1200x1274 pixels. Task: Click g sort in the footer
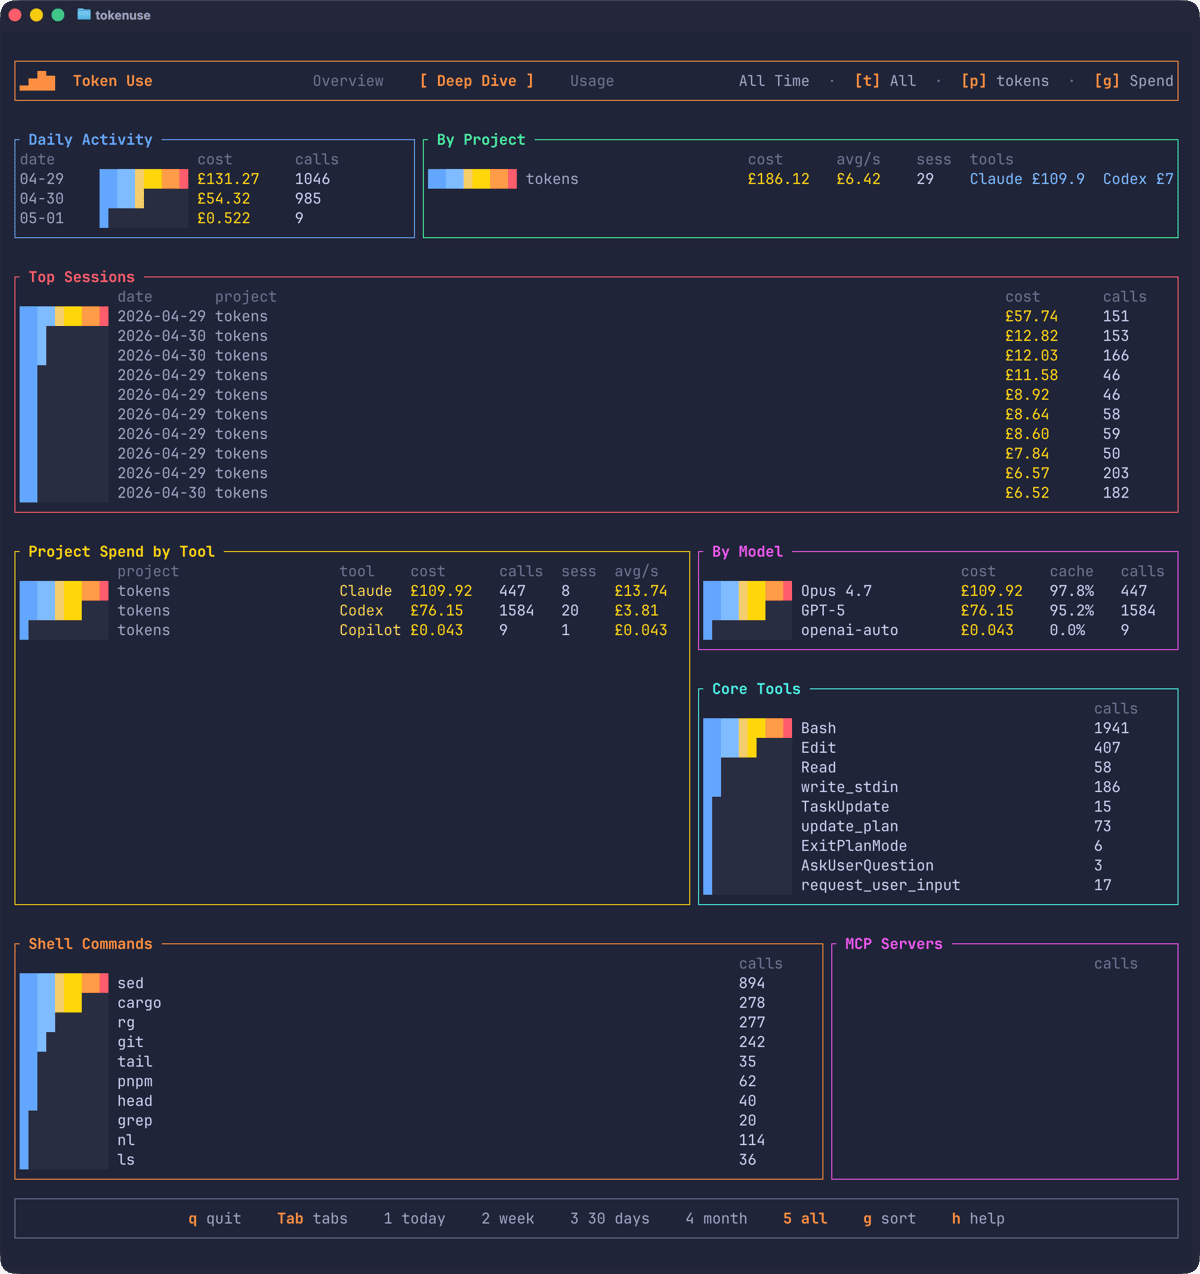889,1218
